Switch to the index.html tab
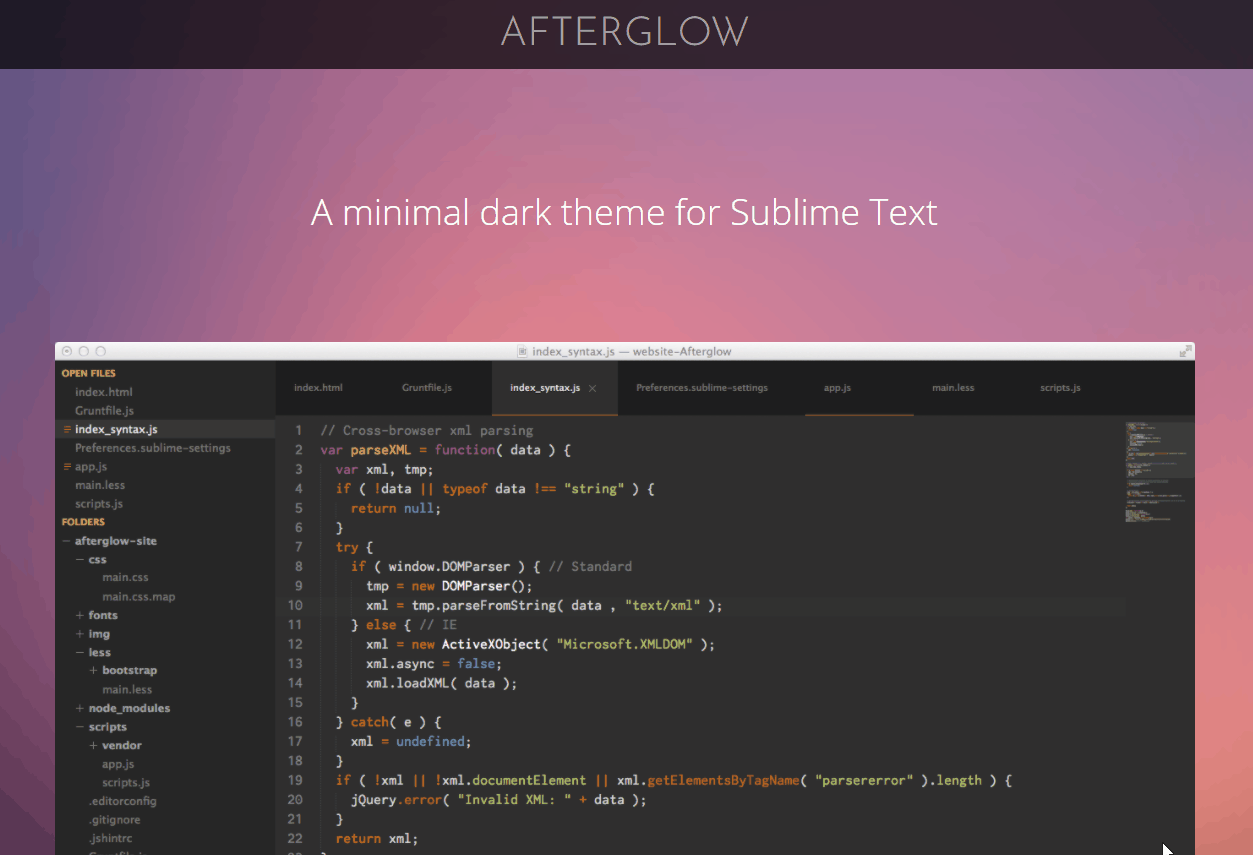This screenshot has width=1253, height=855. coord(318,387)
